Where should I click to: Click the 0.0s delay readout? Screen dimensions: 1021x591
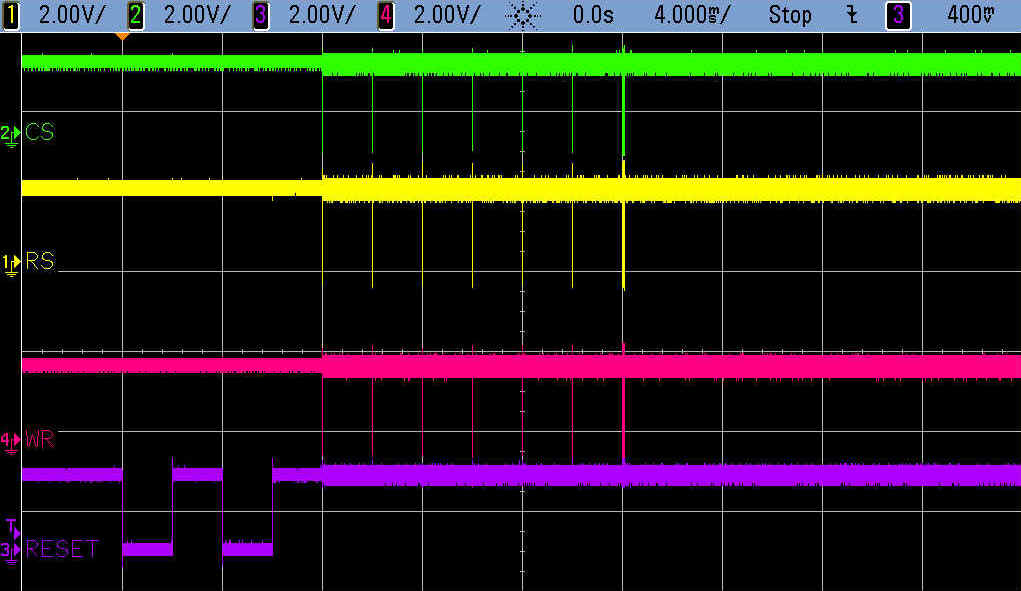tap(594, 15)
